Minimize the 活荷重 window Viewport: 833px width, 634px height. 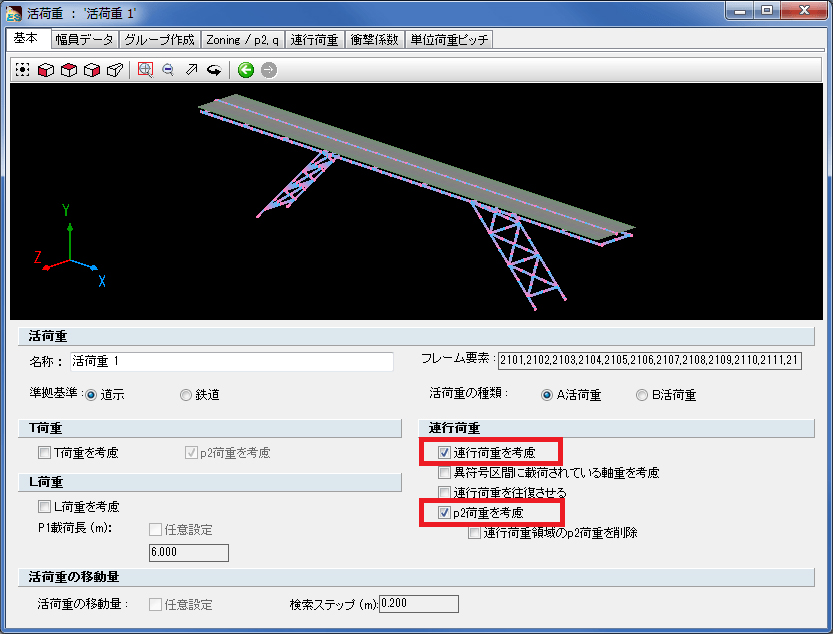[x=740, y=10]
